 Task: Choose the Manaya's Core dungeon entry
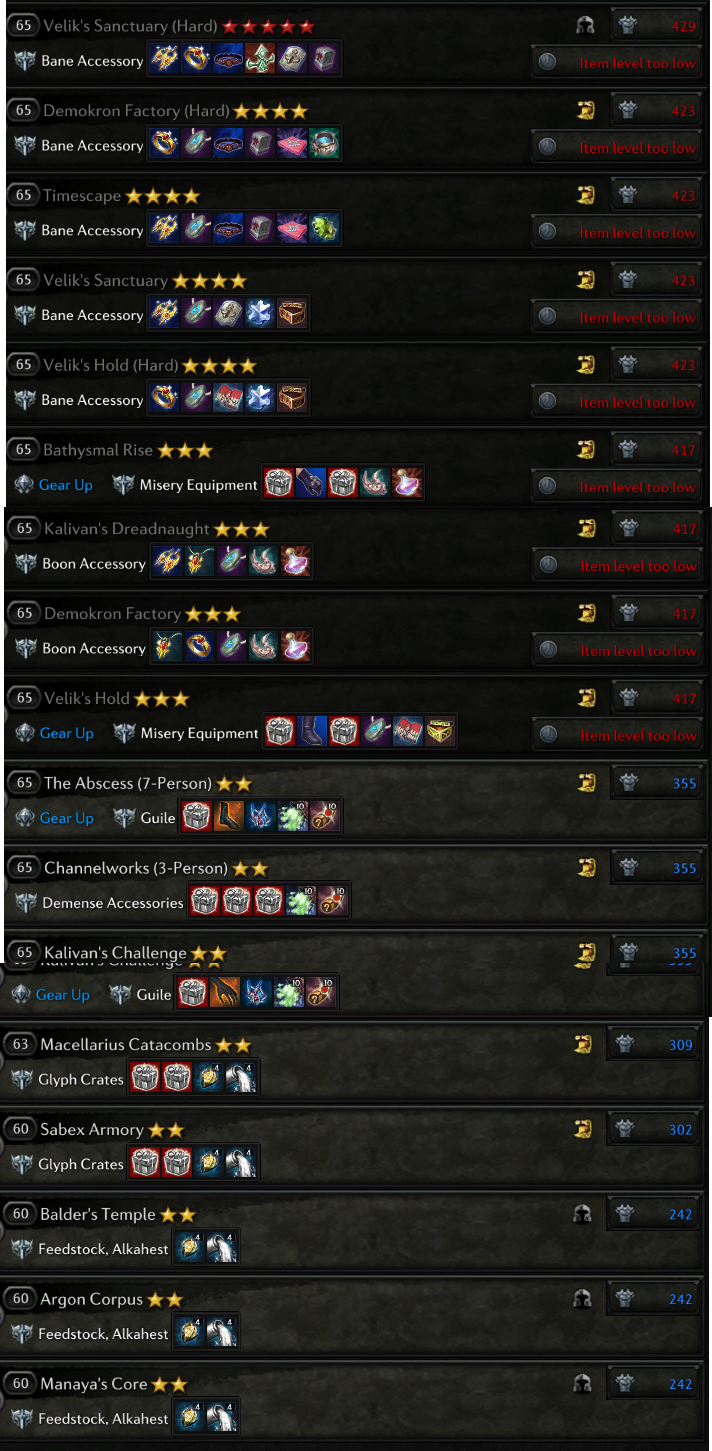353,1401
